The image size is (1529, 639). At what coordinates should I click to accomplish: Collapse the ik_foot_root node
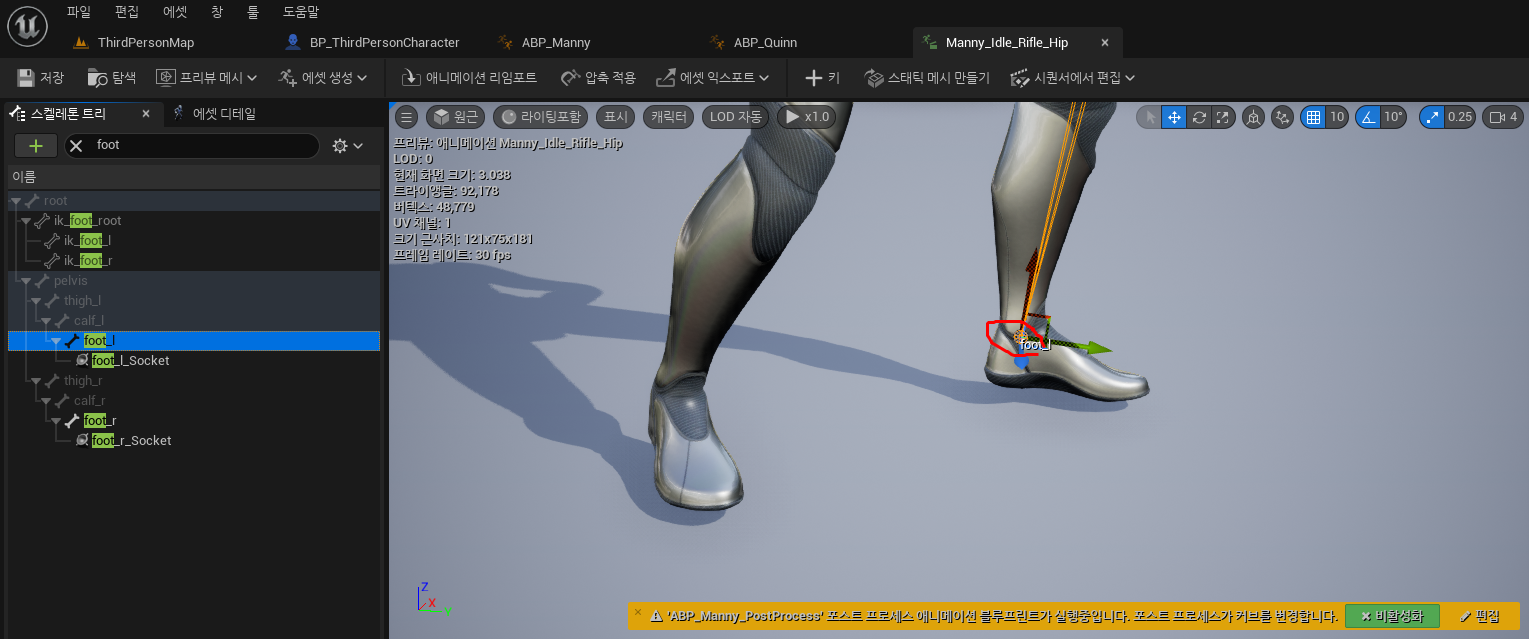coord(27,221)
